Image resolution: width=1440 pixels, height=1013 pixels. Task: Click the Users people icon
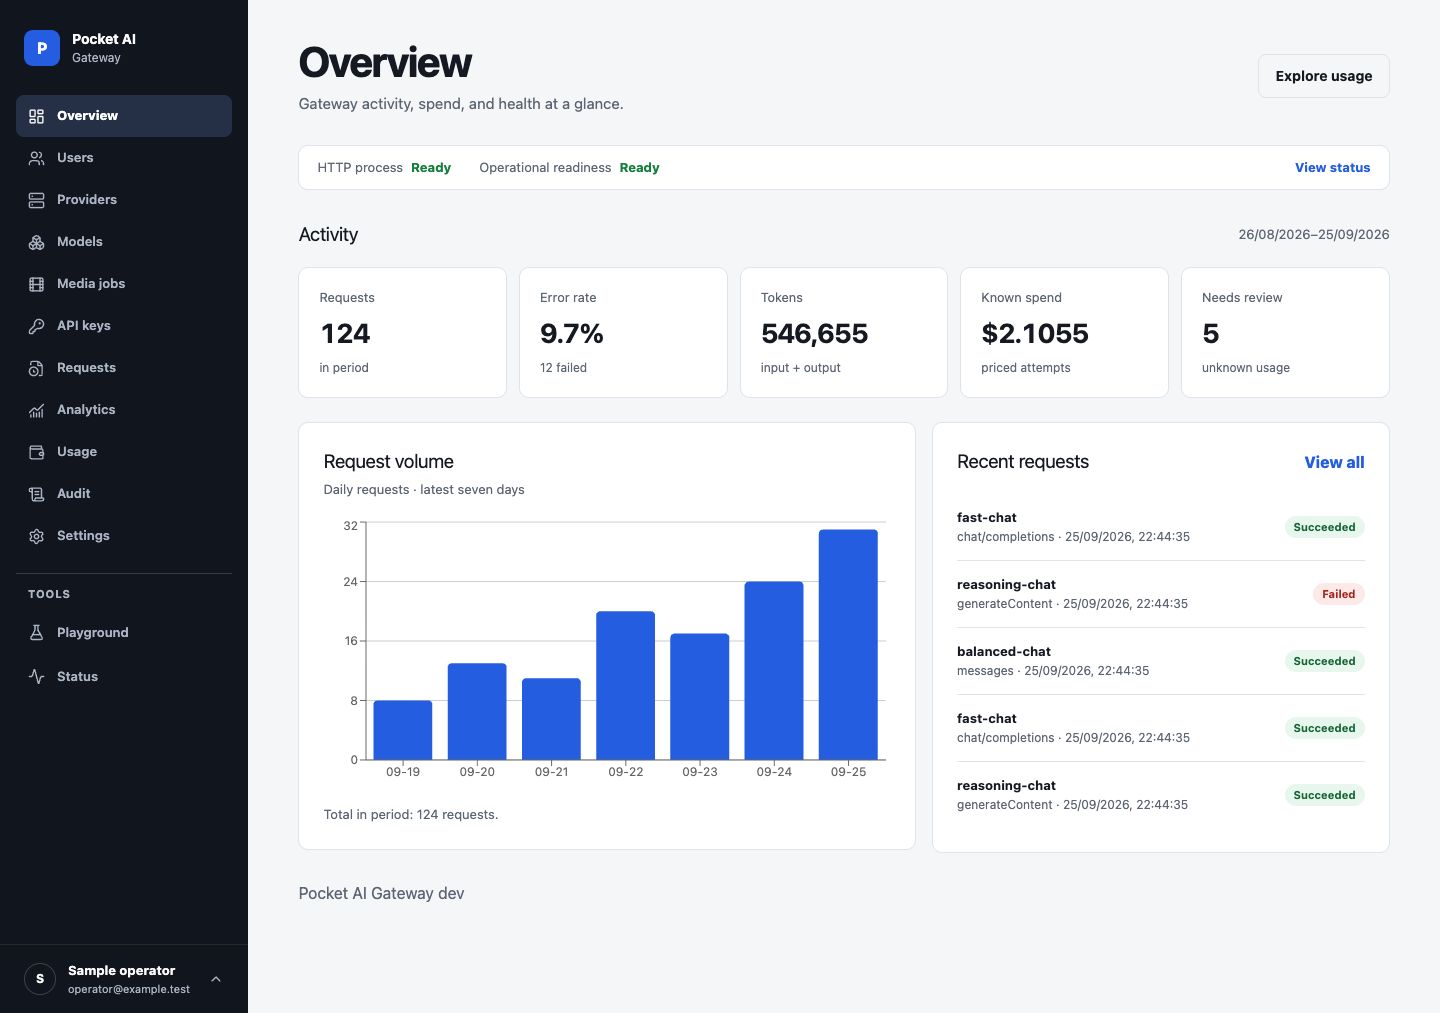click(36, 158)
